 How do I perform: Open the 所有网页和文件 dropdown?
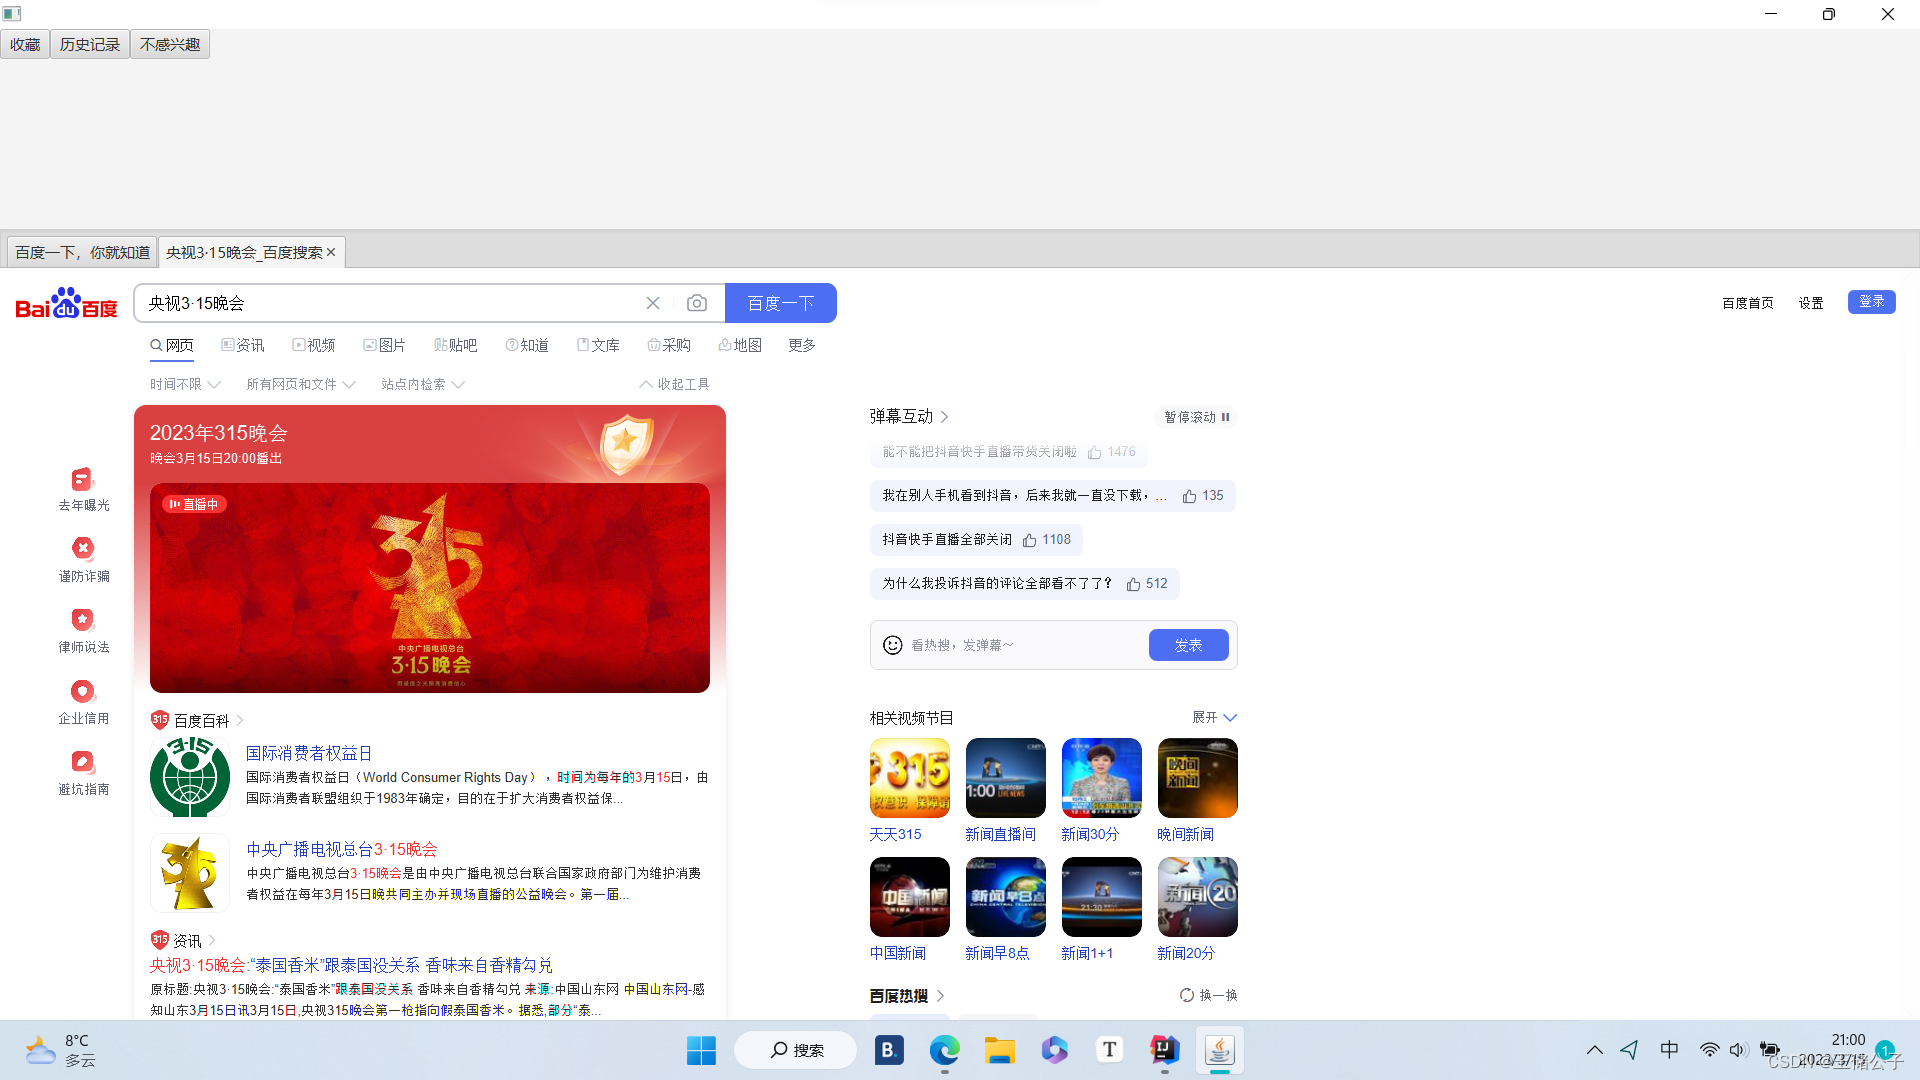coord(300,384)
